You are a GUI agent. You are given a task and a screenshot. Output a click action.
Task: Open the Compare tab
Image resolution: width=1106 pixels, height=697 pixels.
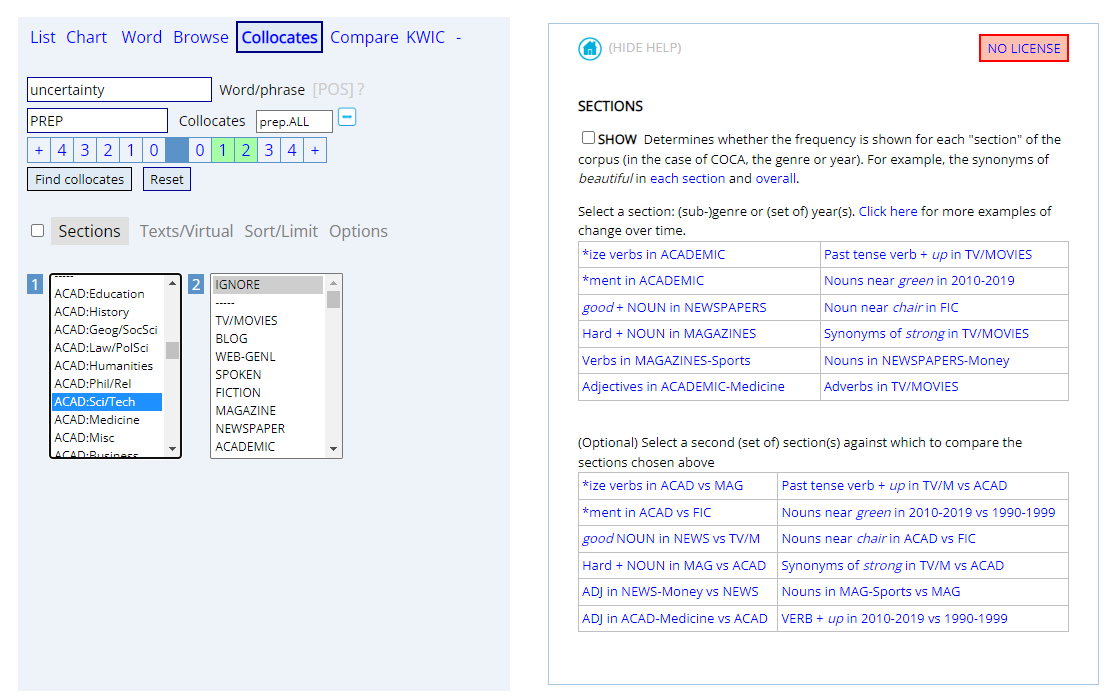point(364,37)
